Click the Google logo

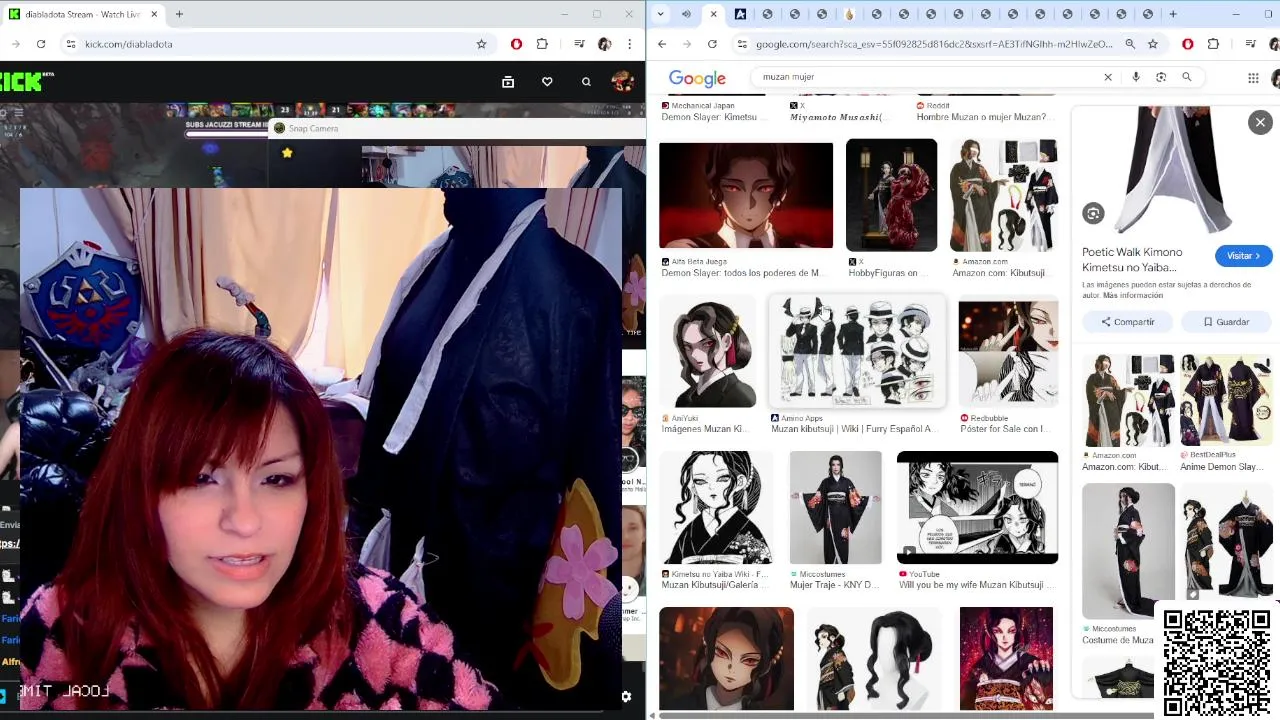tap(697, 78)
